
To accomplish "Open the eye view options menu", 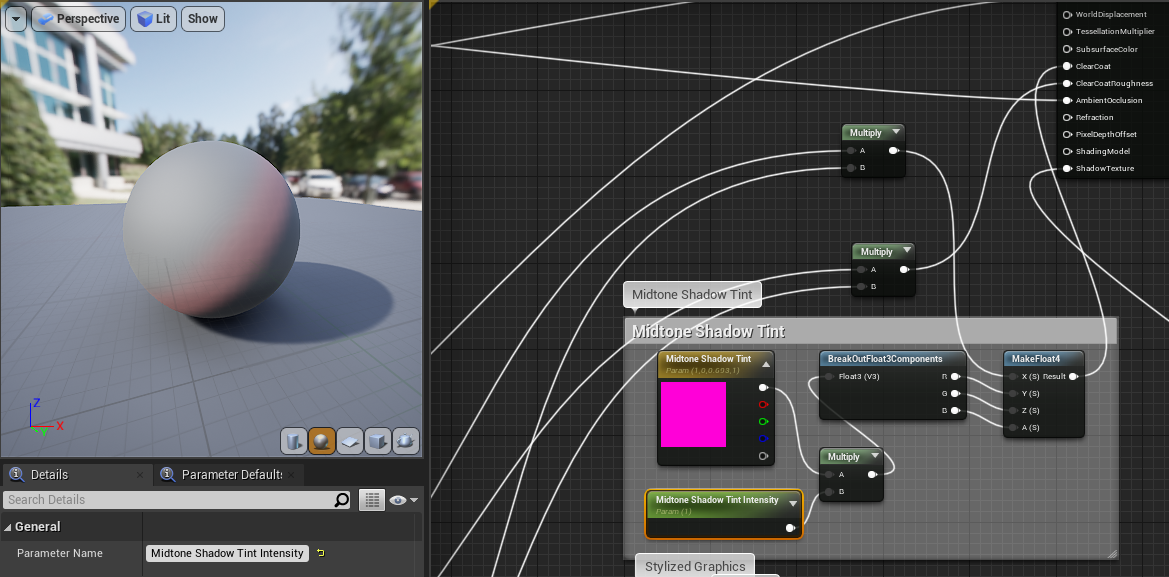I will 403,500.
